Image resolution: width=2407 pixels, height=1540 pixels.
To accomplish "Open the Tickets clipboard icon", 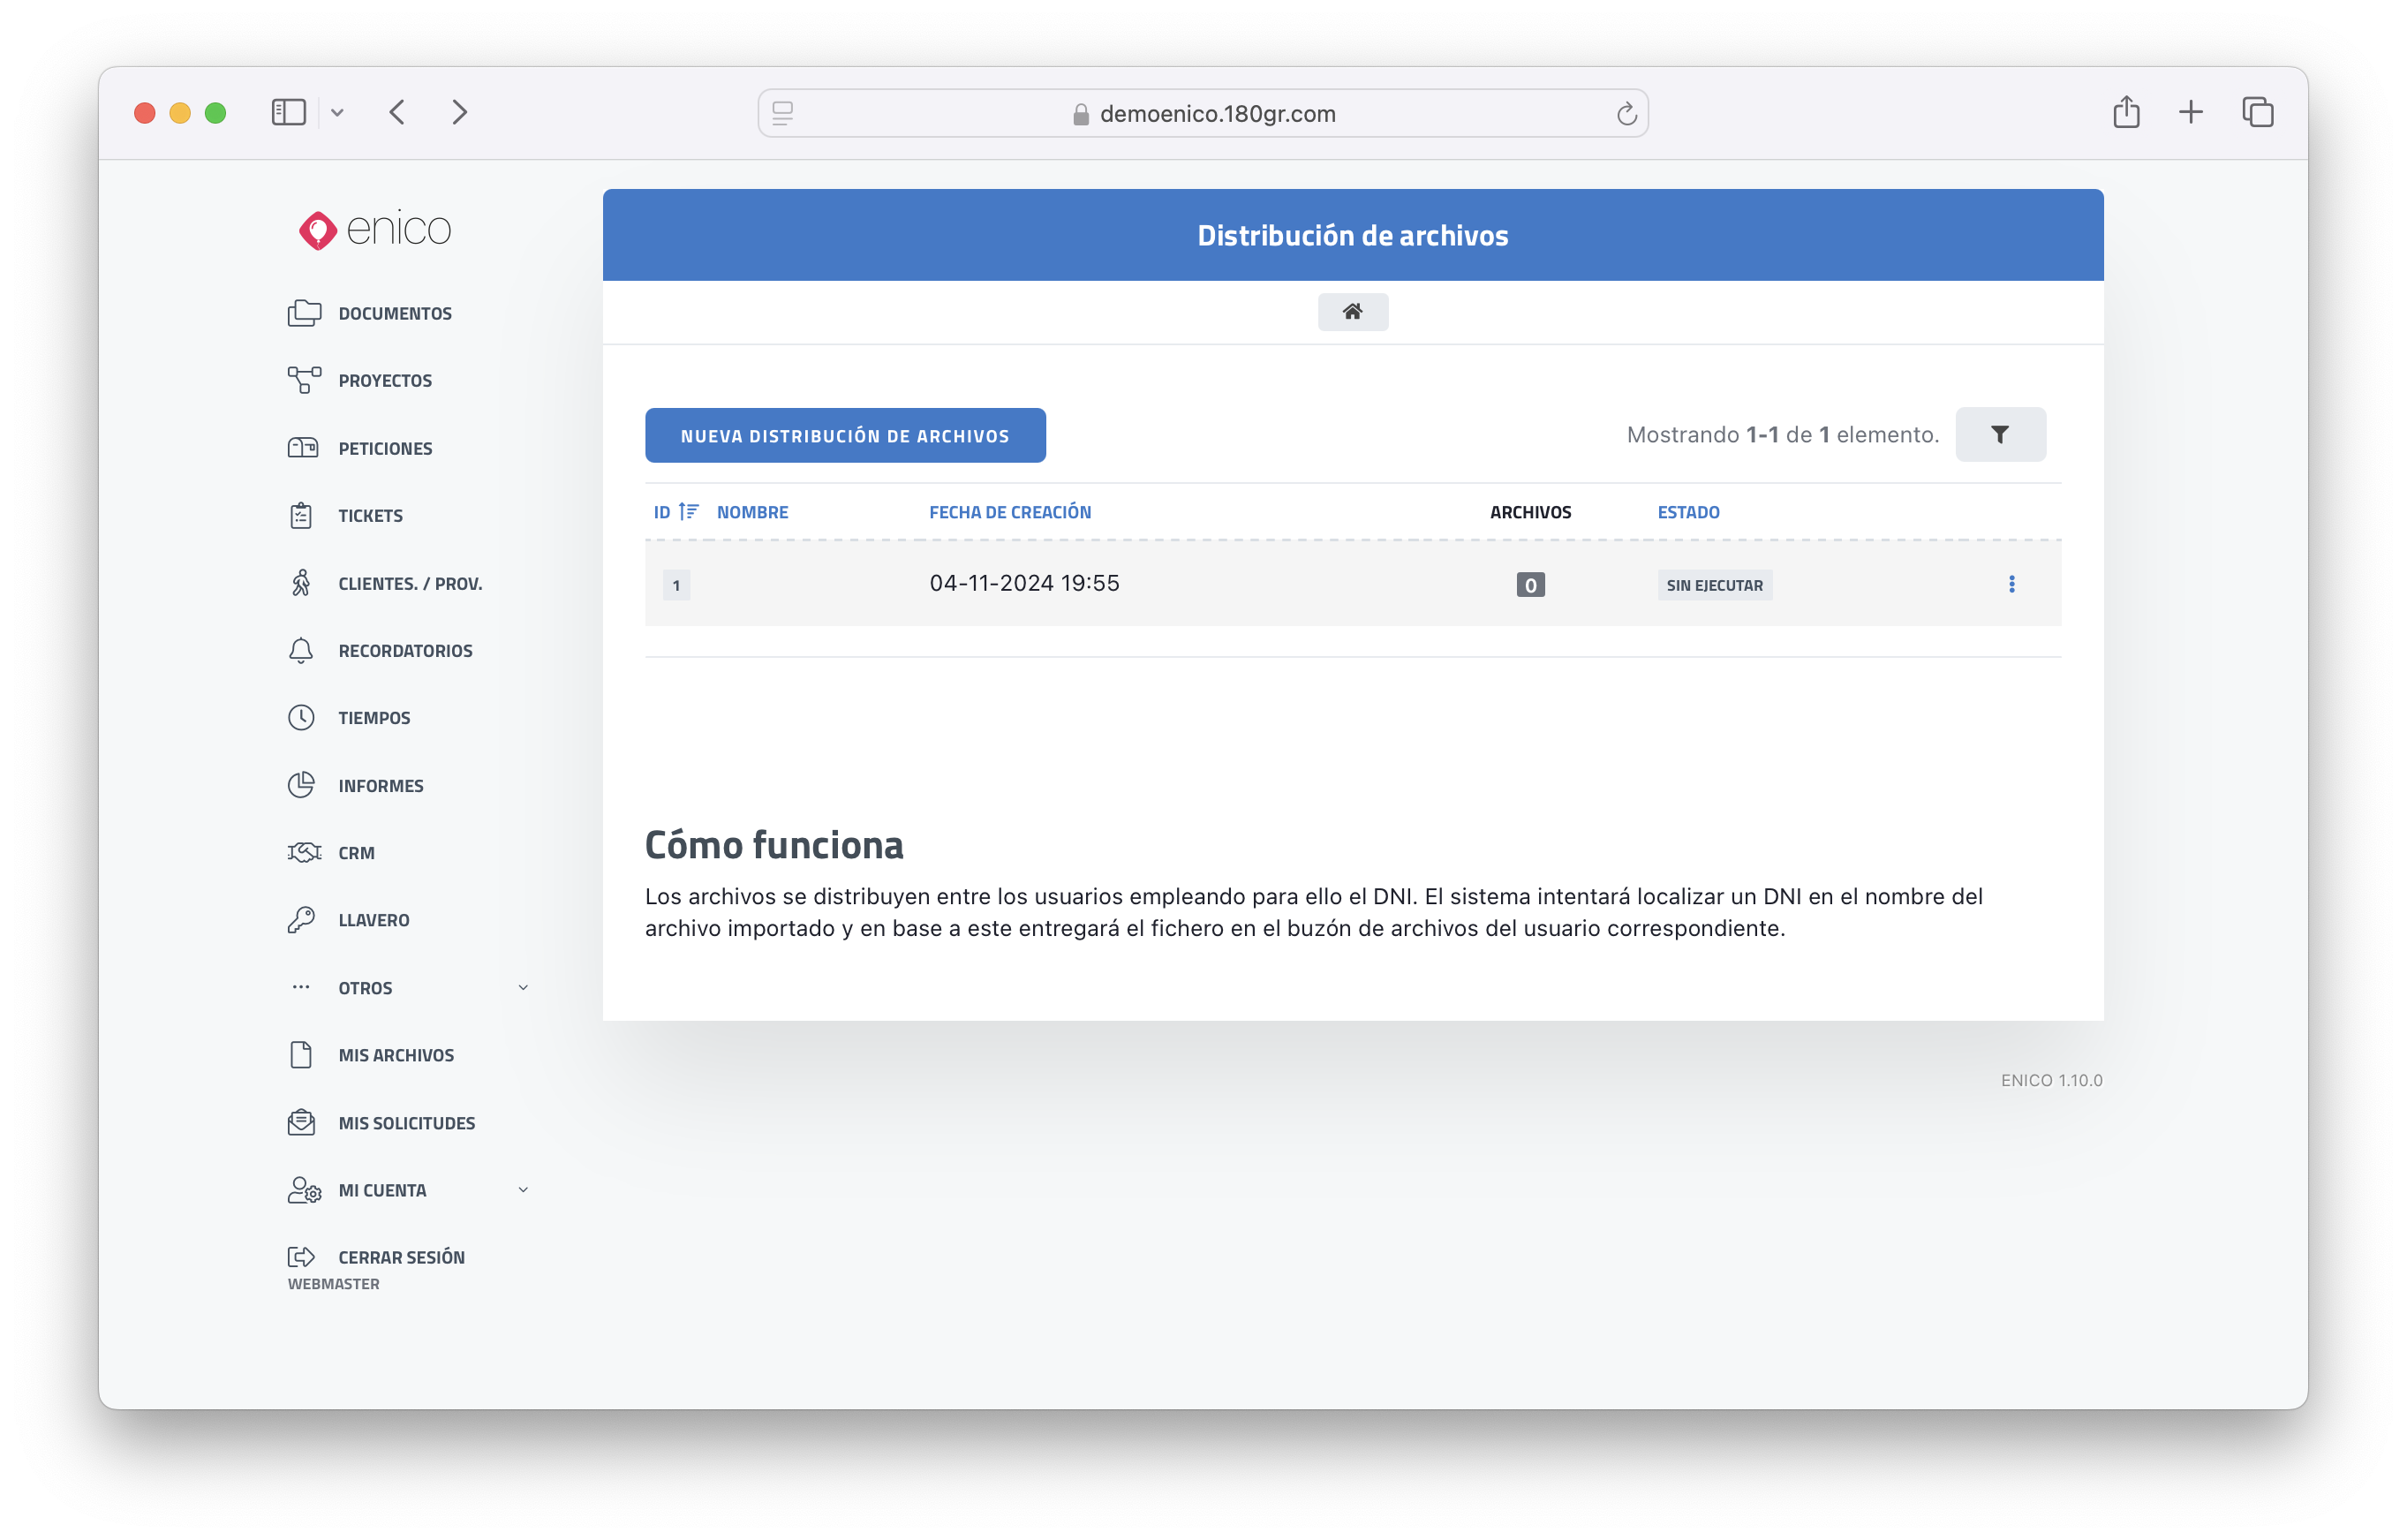I will point(301,516).
